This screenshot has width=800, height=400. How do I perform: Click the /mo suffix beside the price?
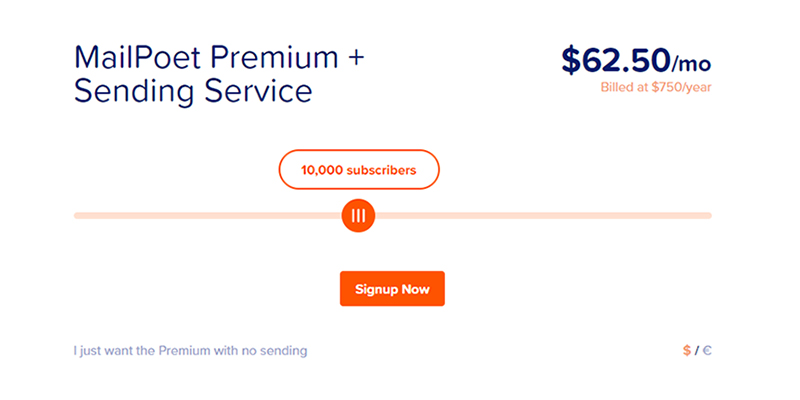[x=689, y=64]
